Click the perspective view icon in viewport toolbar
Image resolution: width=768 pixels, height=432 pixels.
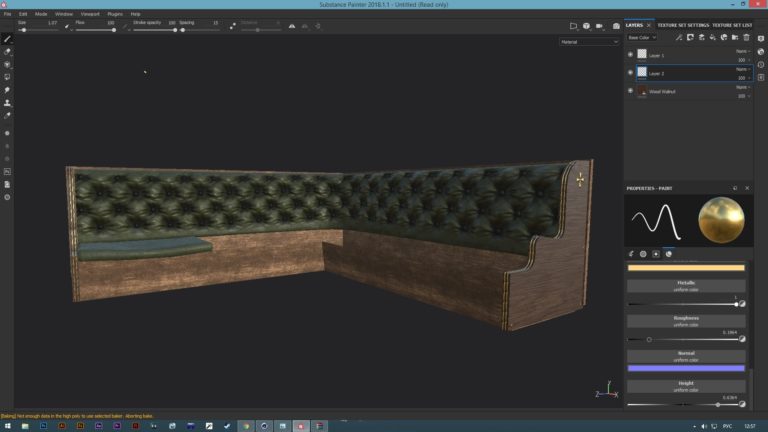pos(574,26)
